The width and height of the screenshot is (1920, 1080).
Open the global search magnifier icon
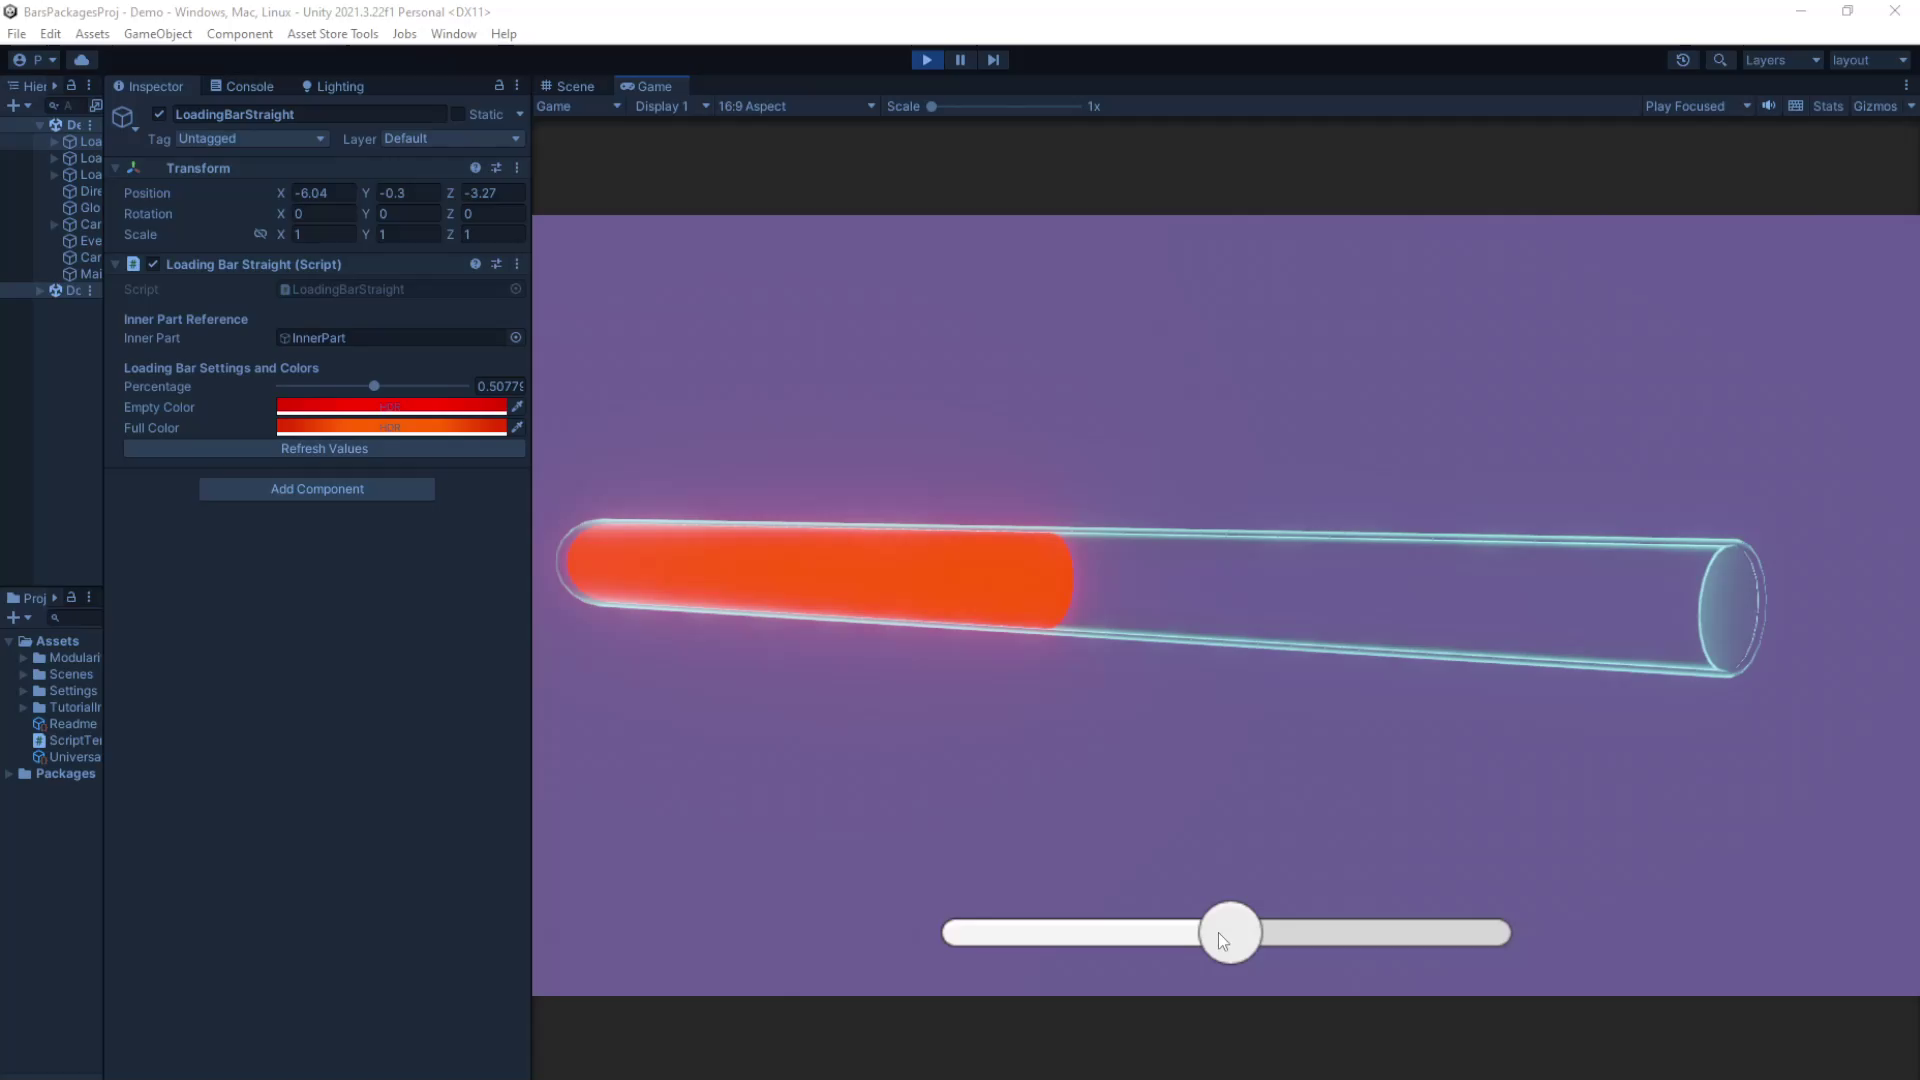[x=1720, y=60]
